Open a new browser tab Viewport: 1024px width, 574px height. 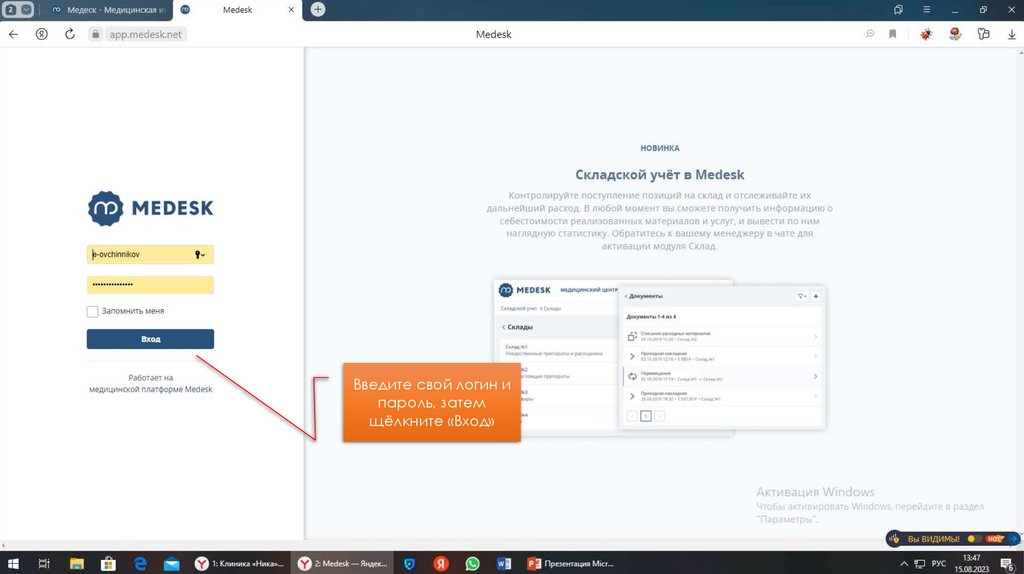coord(318,9)
